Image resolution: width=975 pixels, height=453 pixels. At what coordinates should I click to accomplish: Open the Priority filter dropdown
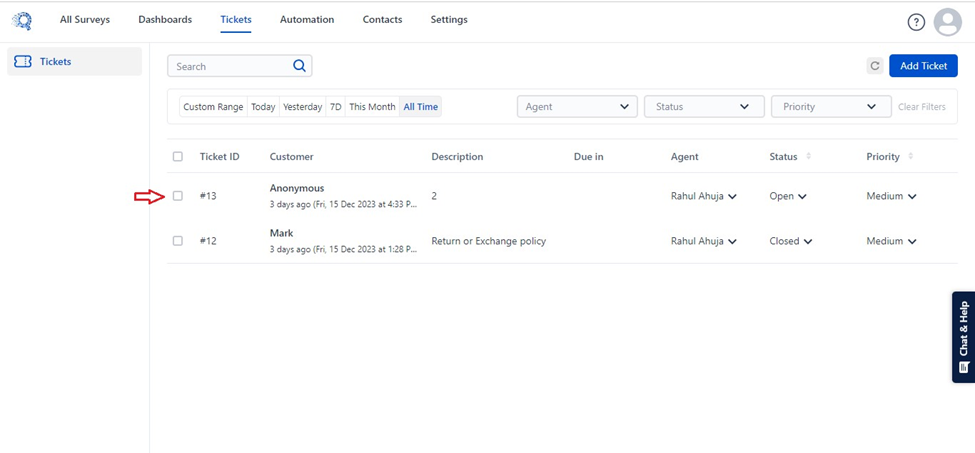(x=830, y=107)
